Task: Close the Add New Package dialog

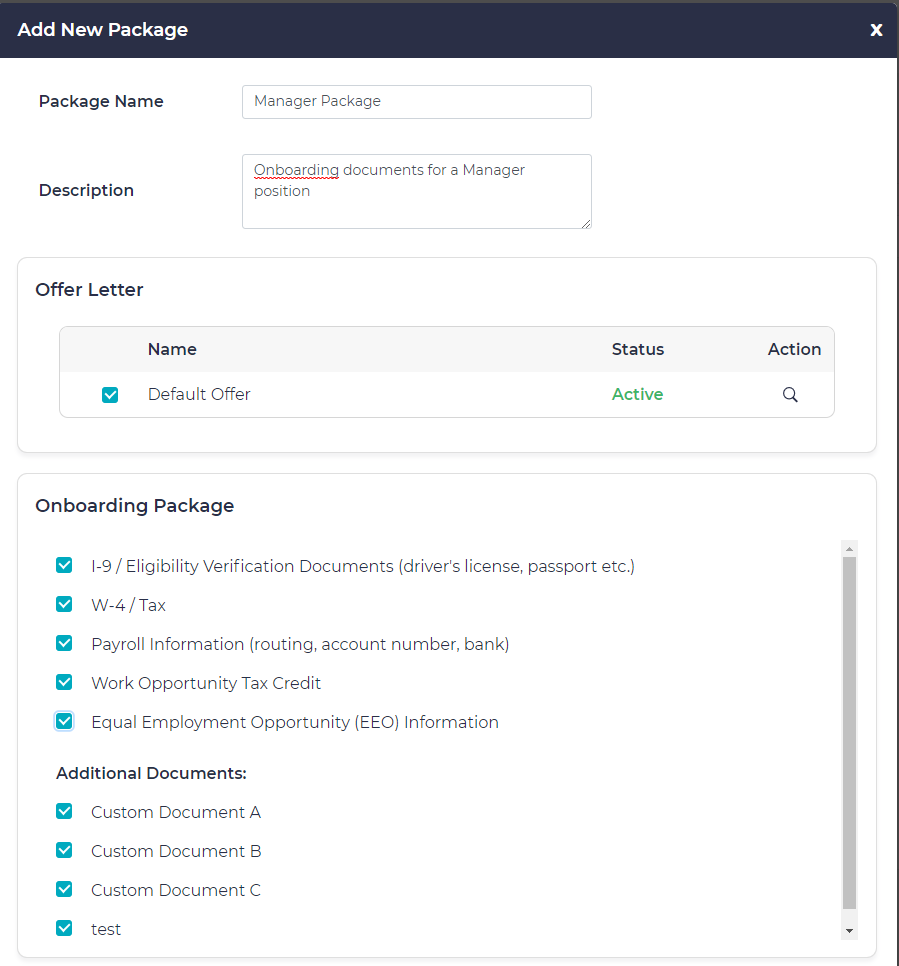Action: click(876, 30)
